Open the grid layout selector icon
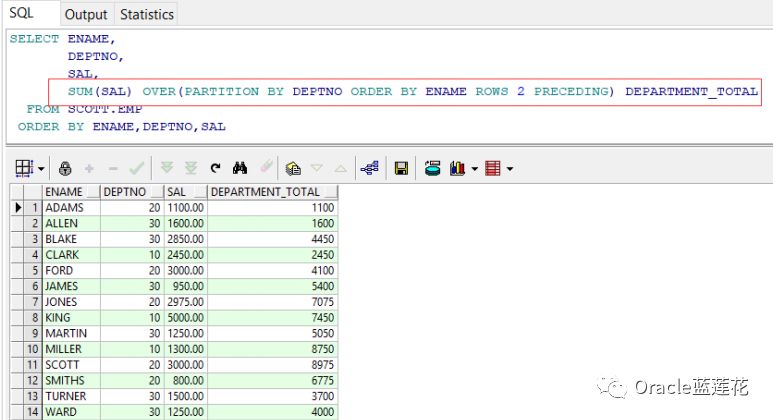773x420 pixels. [x=24, y=168]
